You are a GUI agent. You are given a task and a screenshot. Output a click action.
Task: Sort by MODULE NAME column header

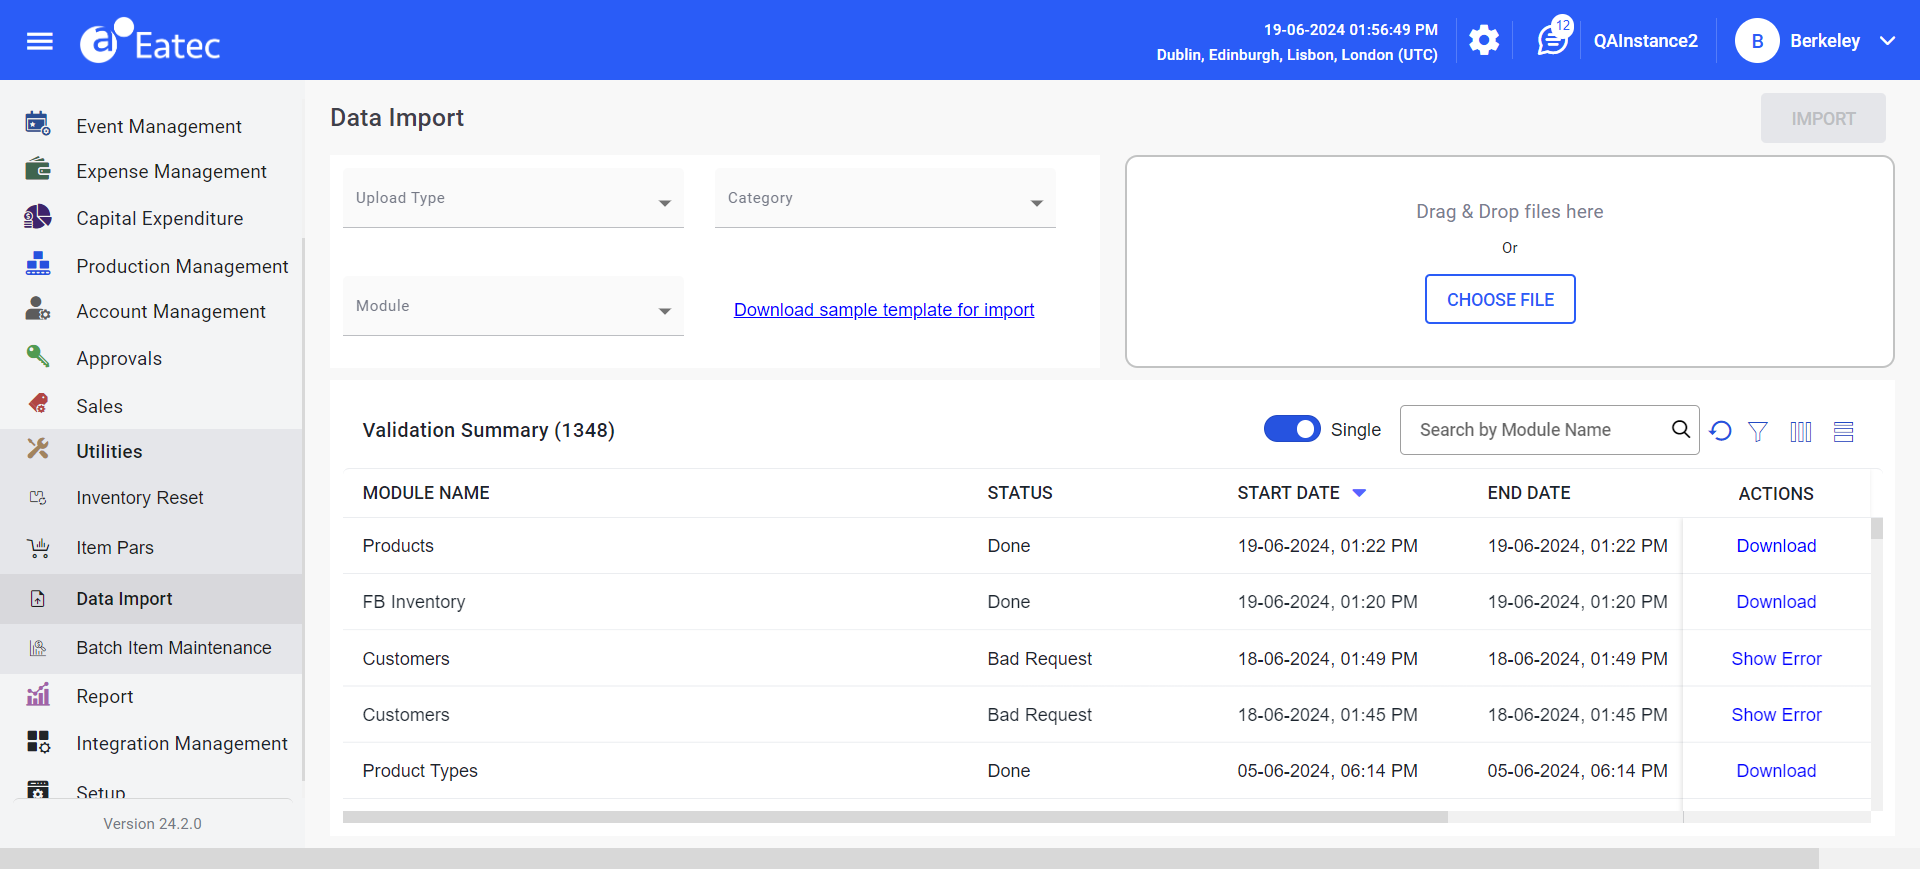tap(426, 493)
